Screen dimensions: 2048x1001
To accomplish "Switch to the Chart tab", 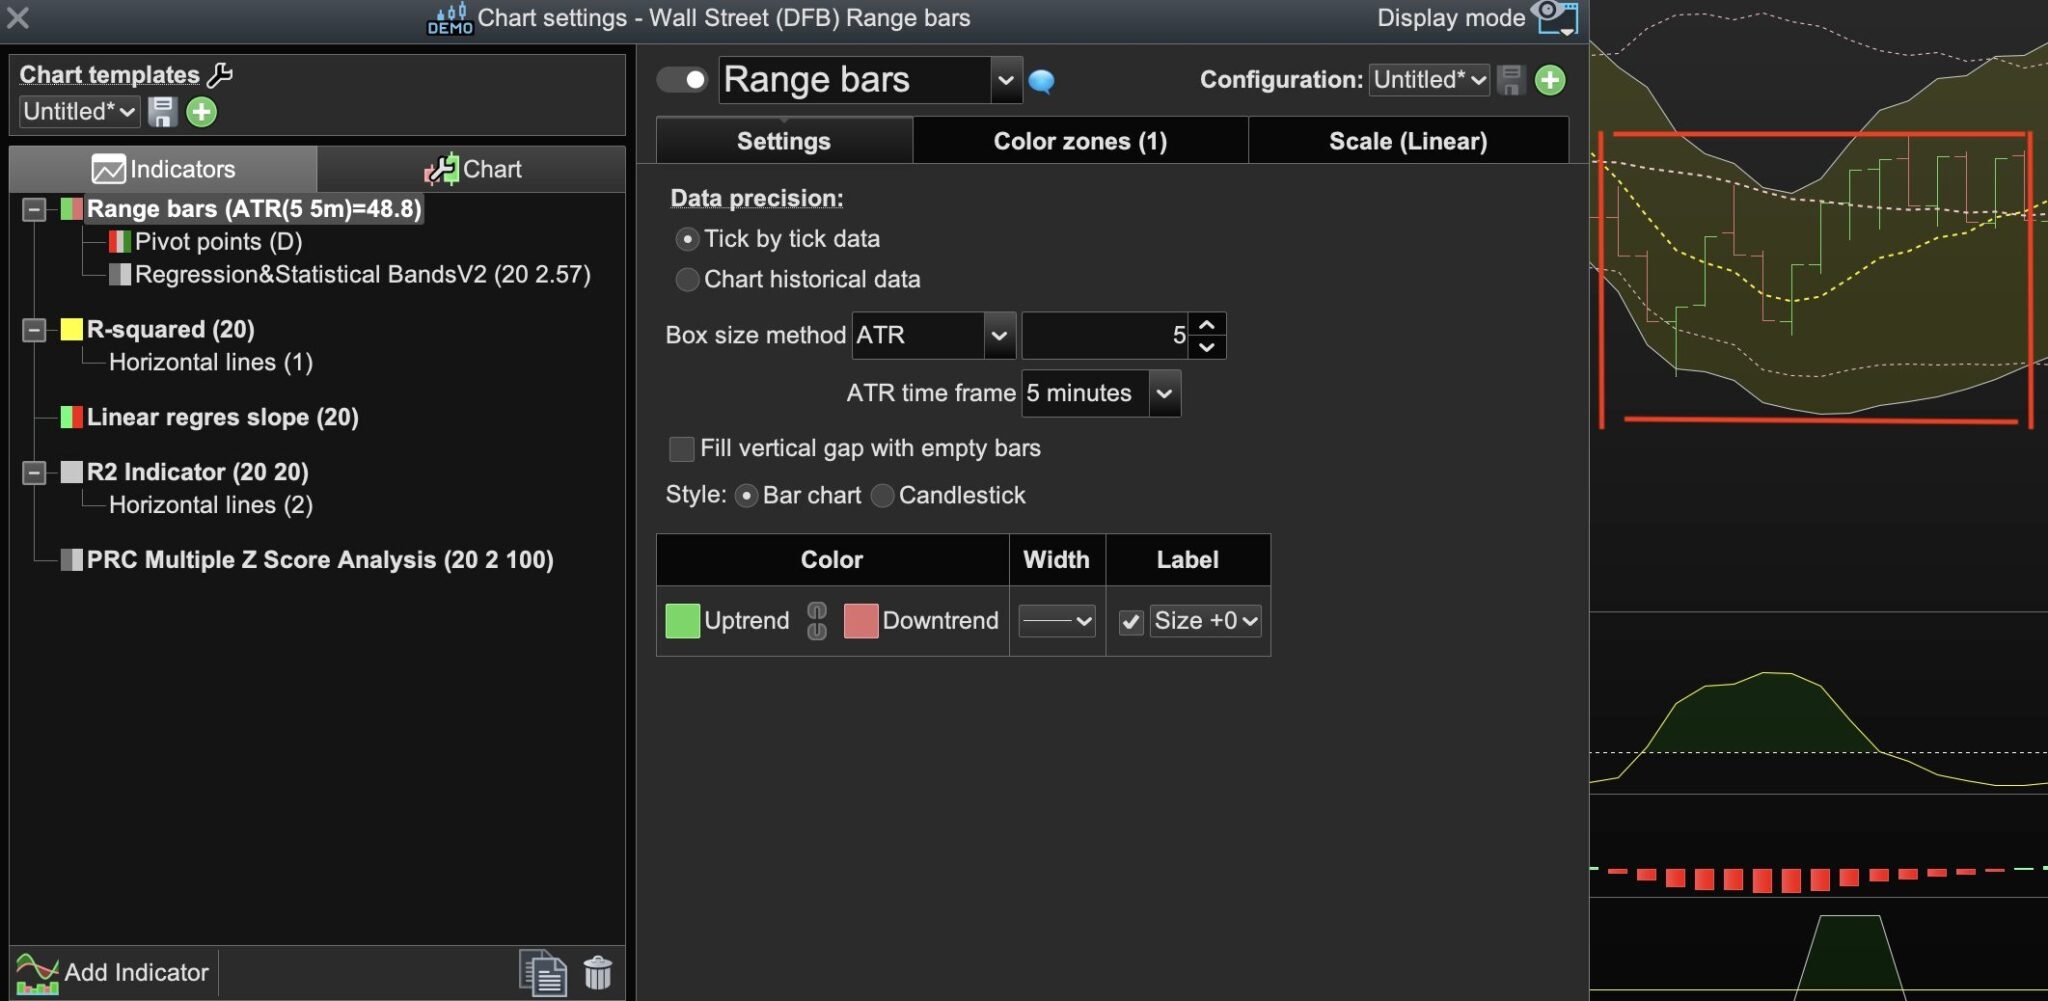I will coord(472,169).
